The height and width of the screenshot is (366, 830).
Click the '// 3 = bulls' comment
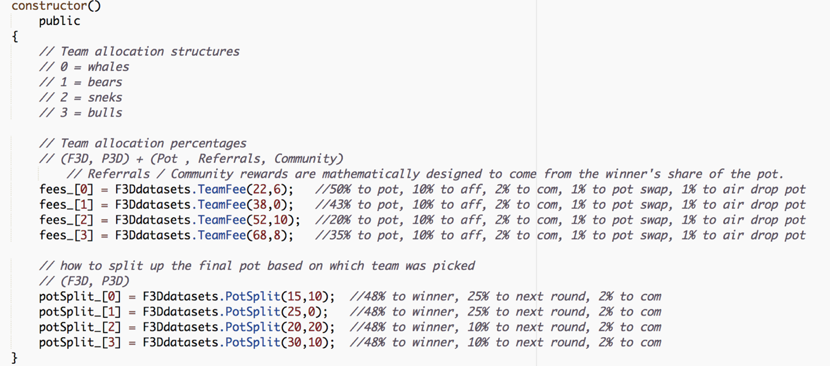click(80, 113)
